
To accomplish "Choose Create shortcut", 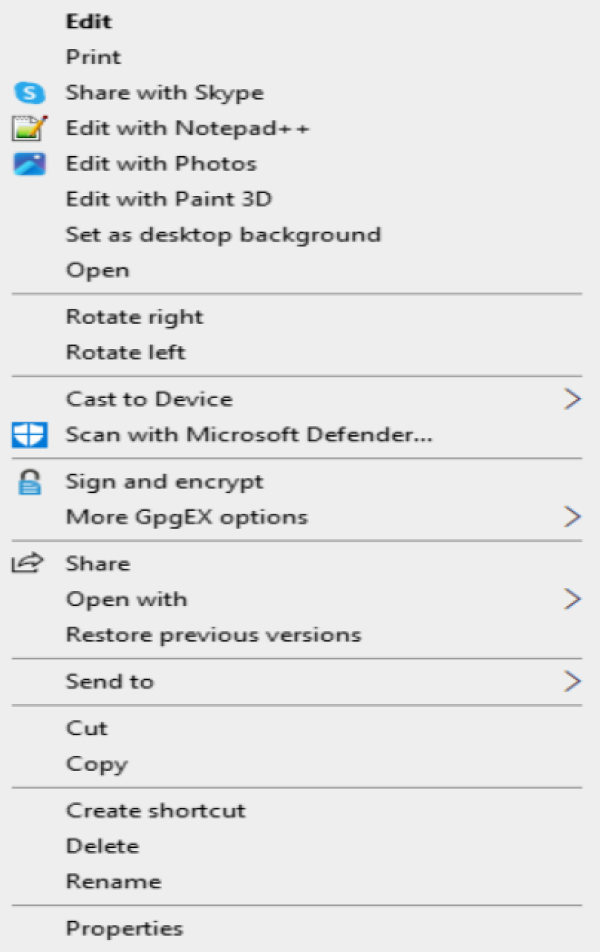I will coord(155,810).
